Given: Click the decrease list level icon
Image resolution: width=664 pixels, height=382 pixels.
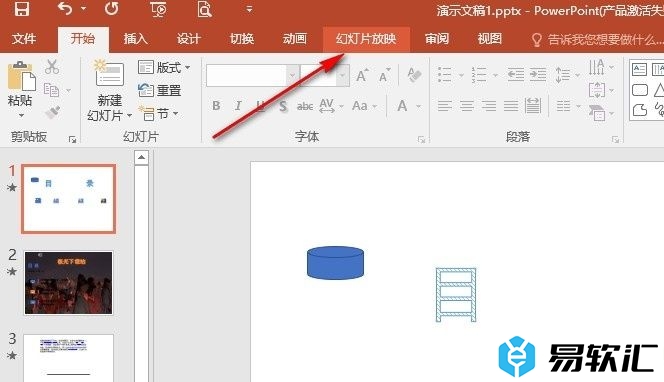Looking at the screenshot, I should (516, 75).
